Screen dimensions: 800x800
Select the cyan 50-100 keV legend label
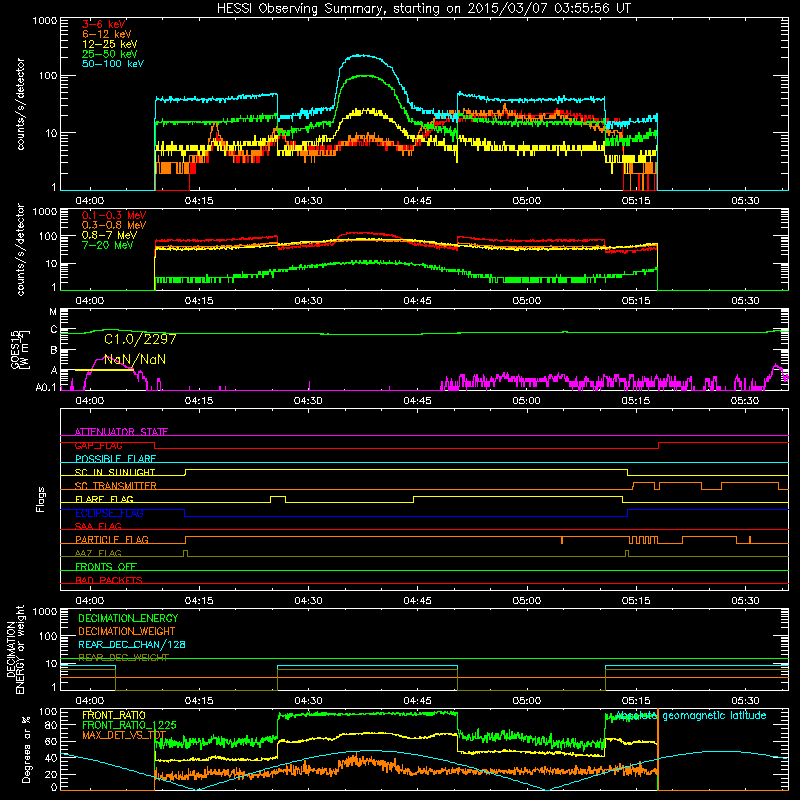(x=113, y=64)
